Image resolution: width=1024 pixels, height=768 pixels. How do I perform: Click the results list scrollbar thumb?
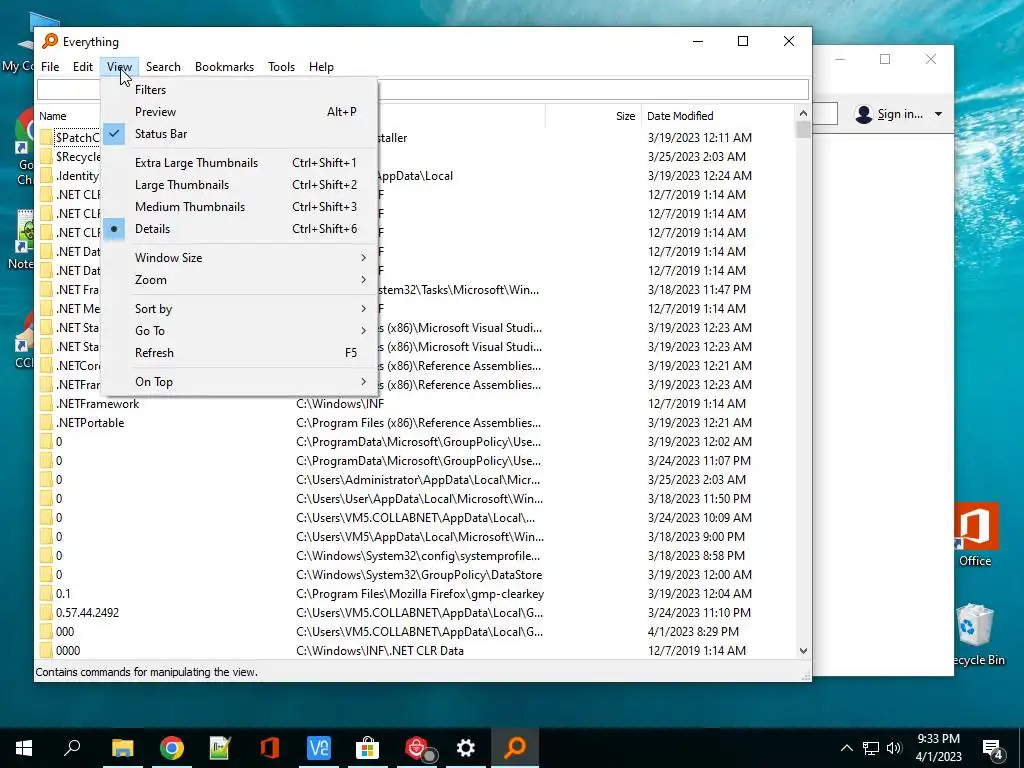click(x=803, y=129)
